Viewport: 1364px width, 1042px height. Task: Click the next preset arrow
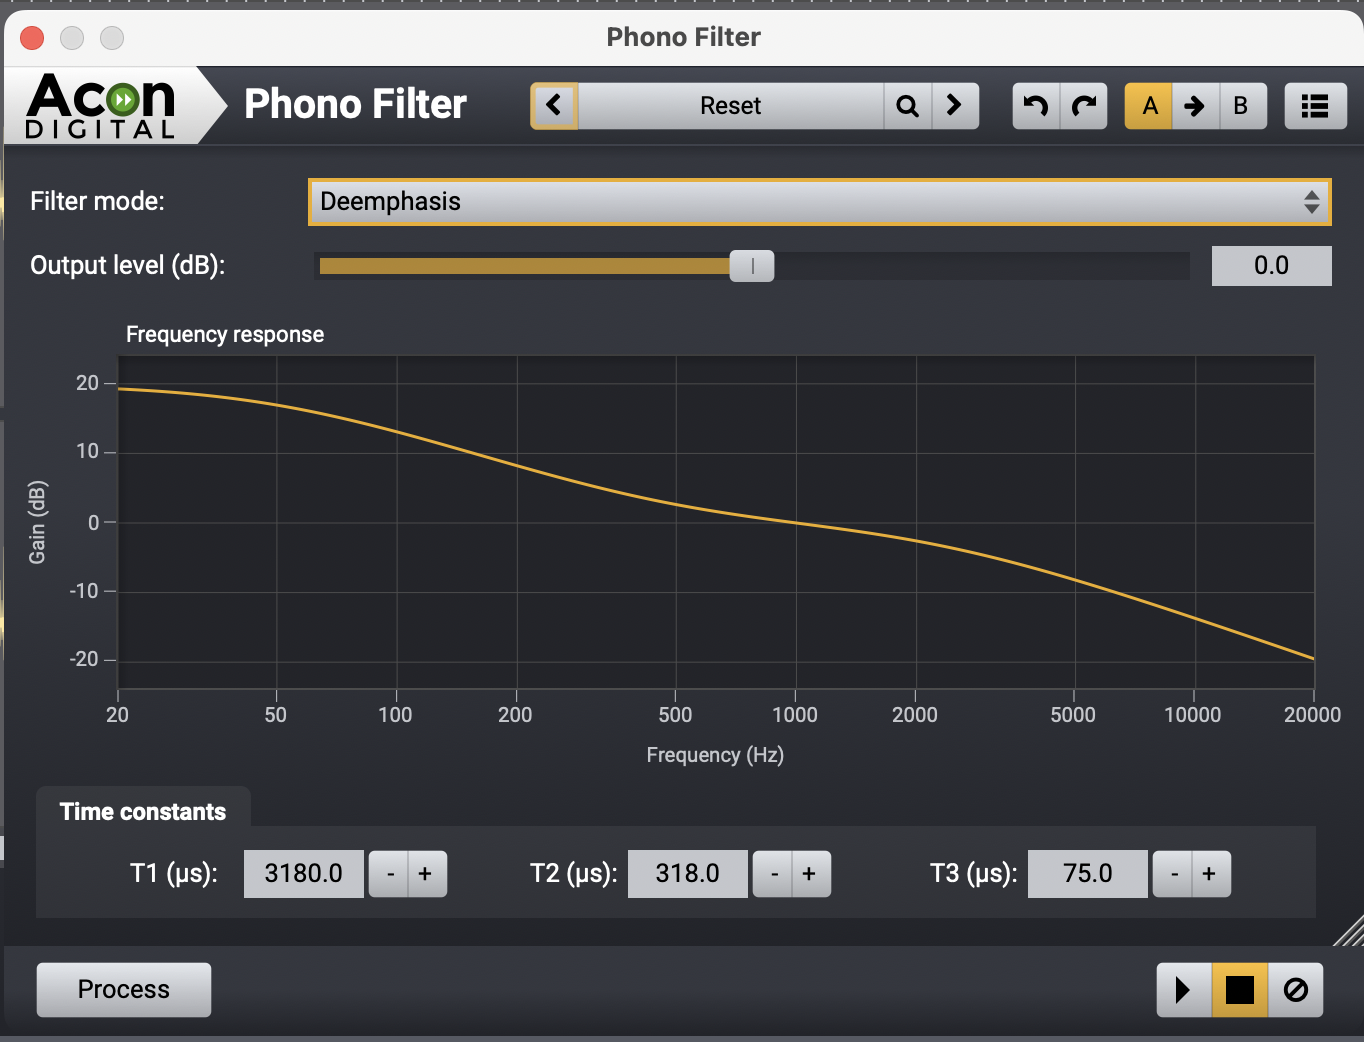(955, 106)
